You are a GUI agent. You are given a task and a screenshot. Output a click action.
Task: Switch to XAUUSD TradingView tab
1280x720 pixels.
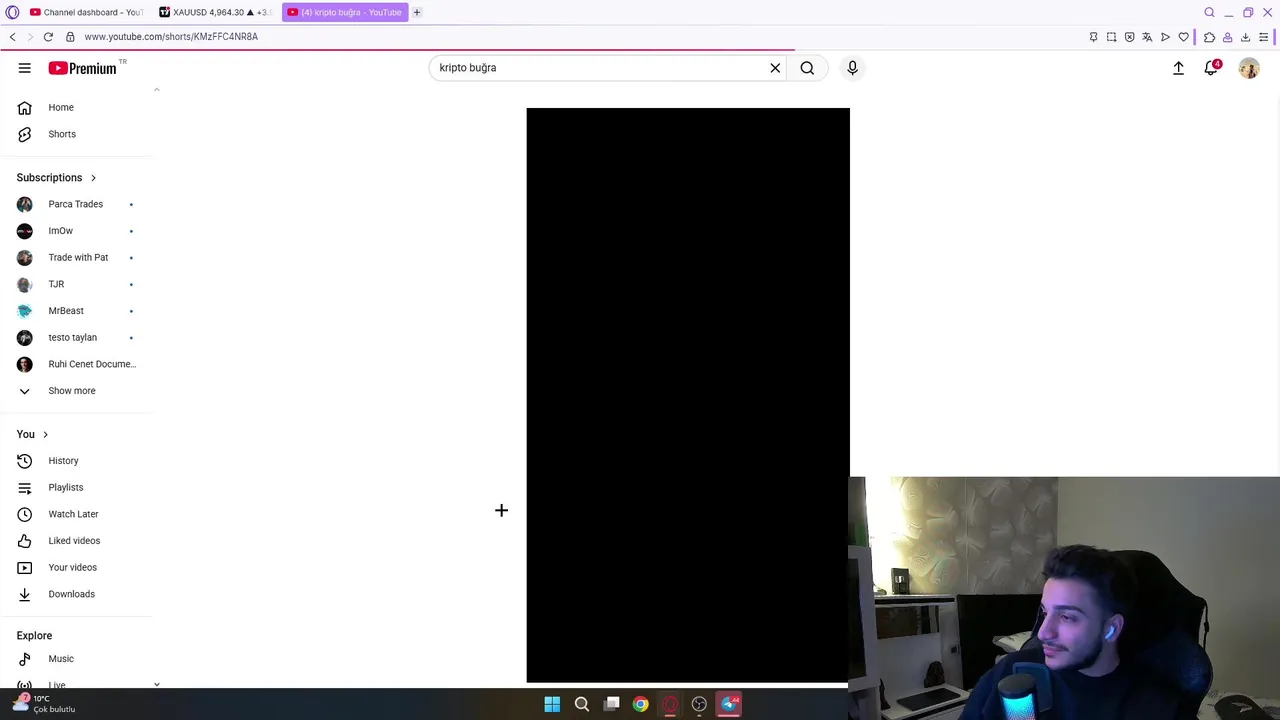215,12
